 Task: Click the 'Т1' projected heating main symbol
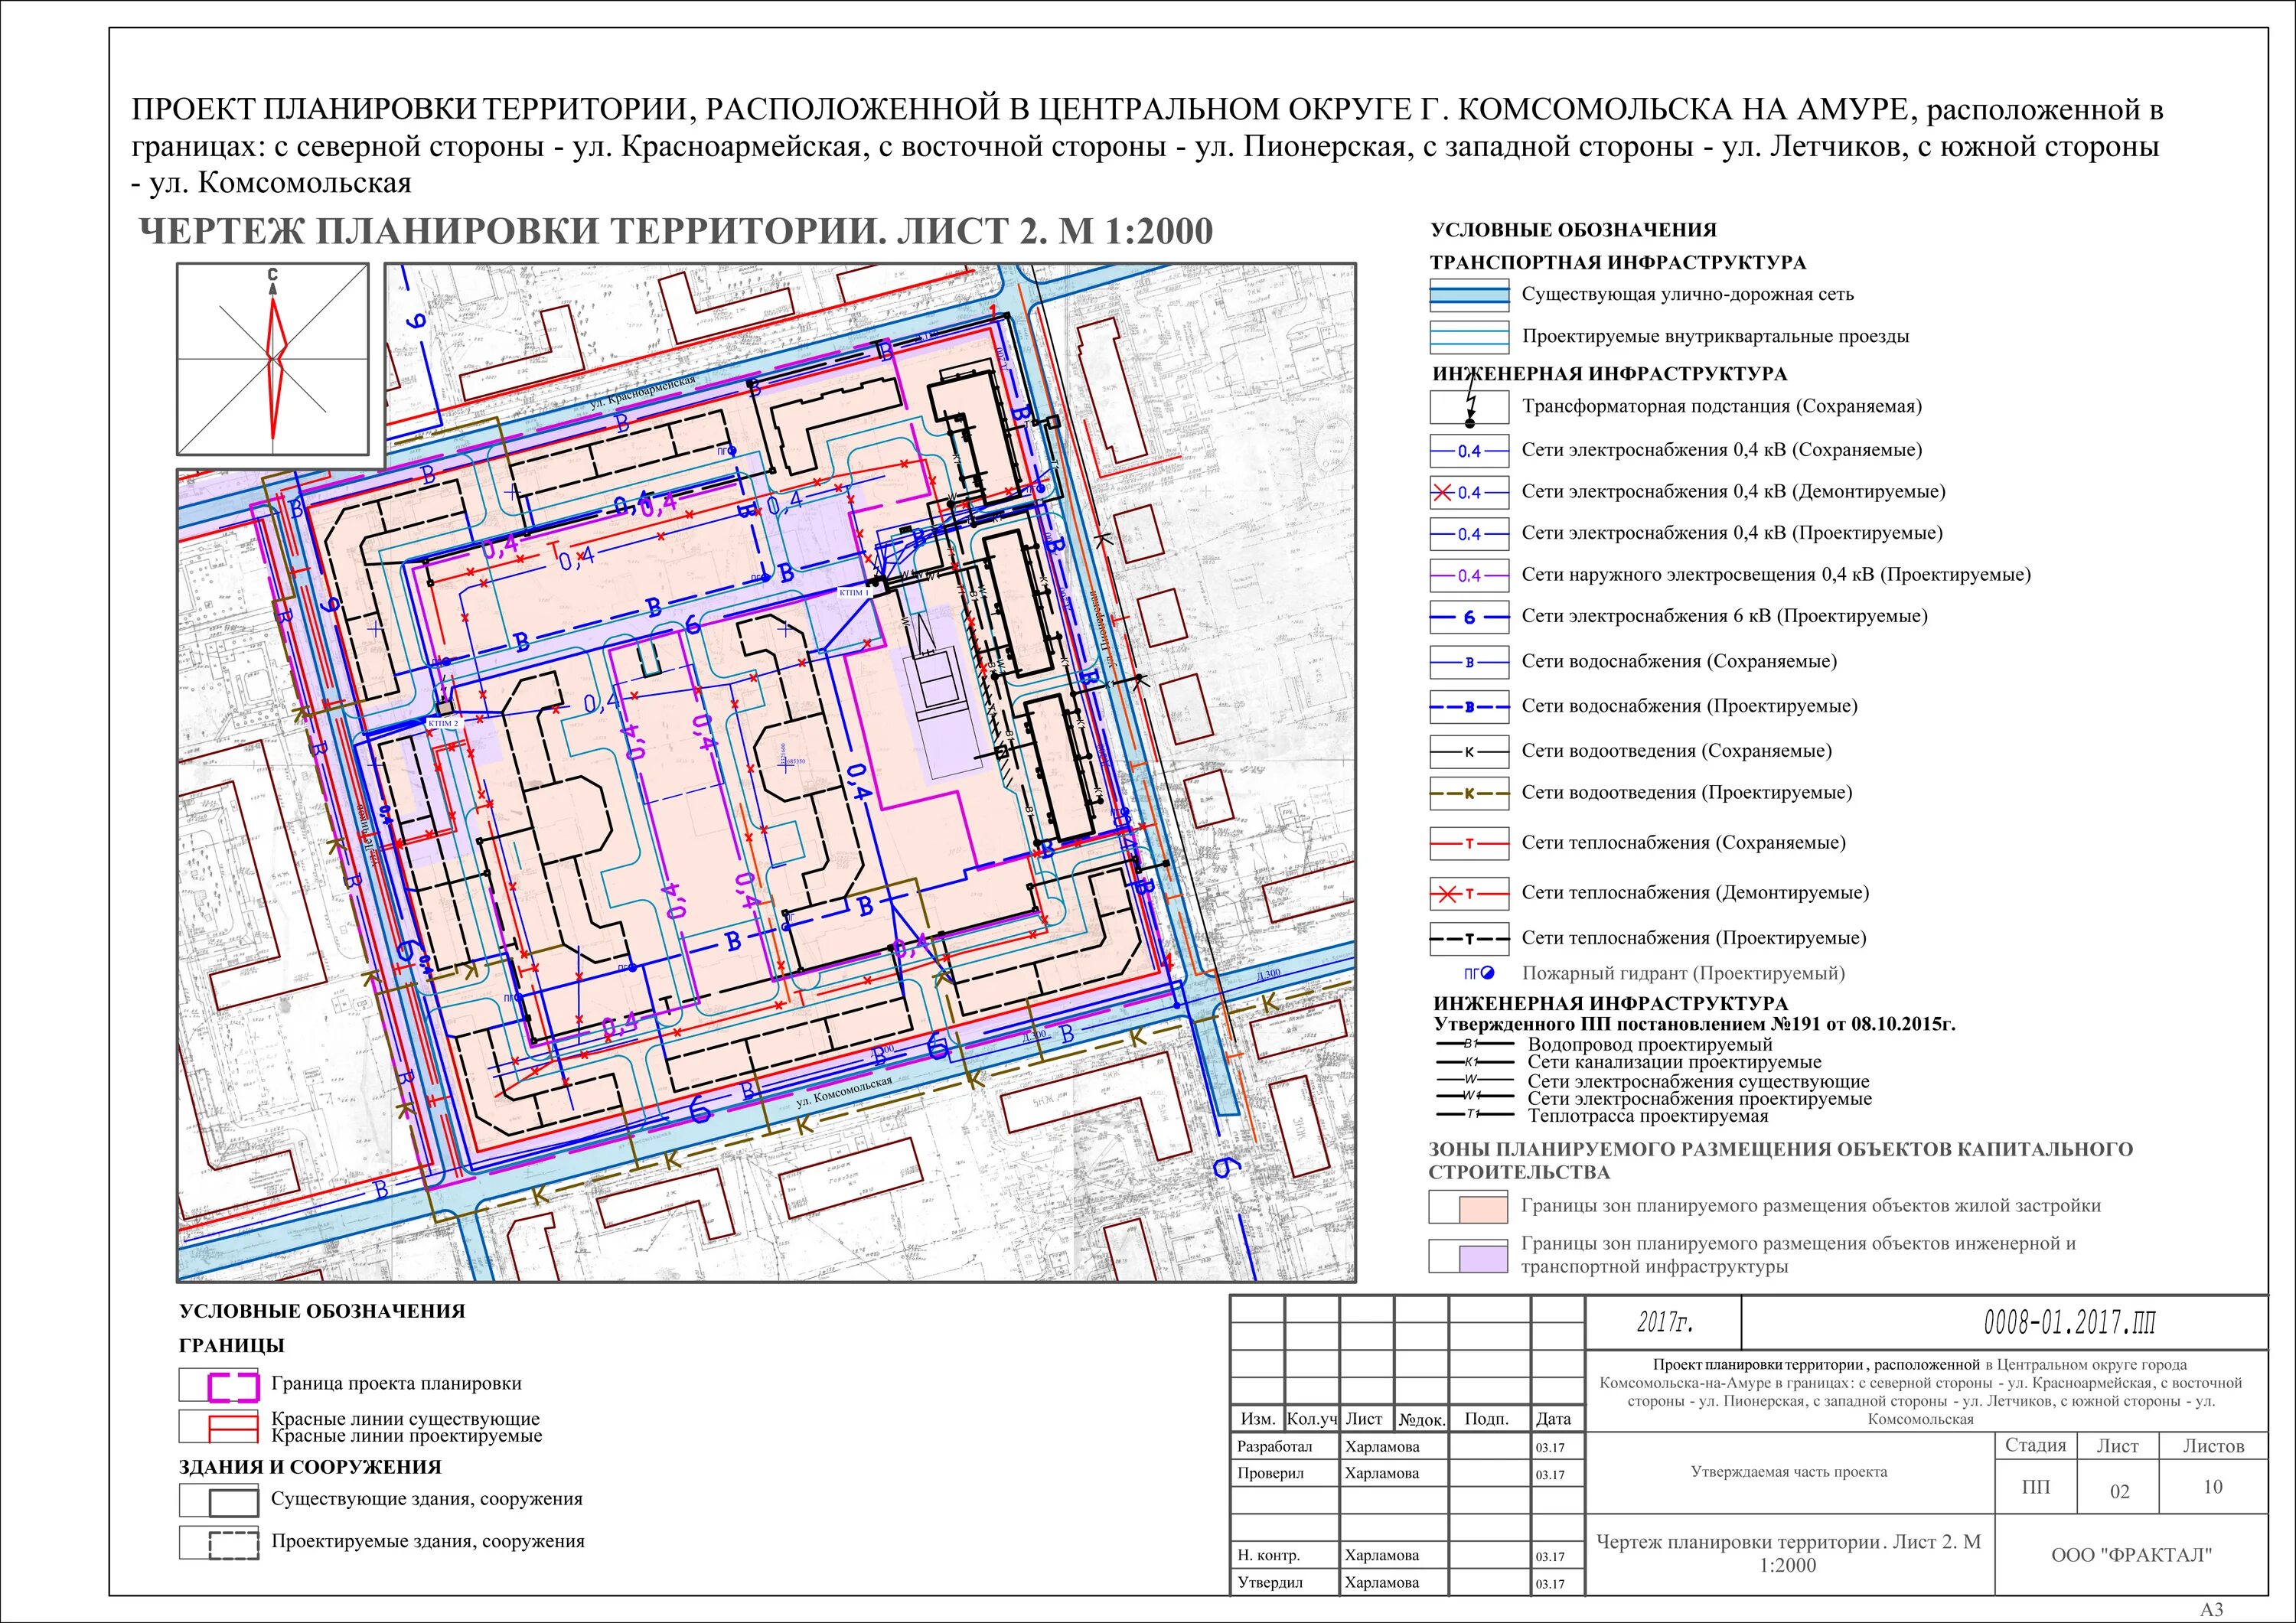coord(1474,1114)
